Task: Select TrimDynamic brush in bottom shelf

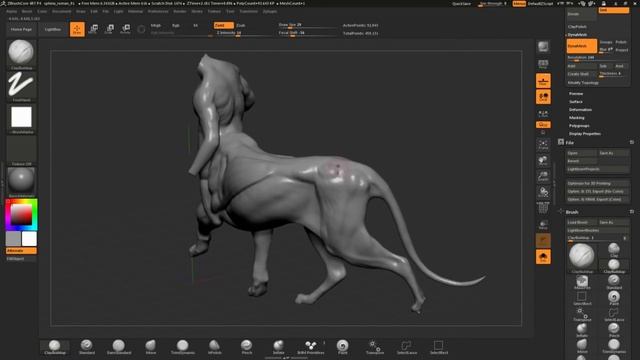Action: click(x=182, y=347)
